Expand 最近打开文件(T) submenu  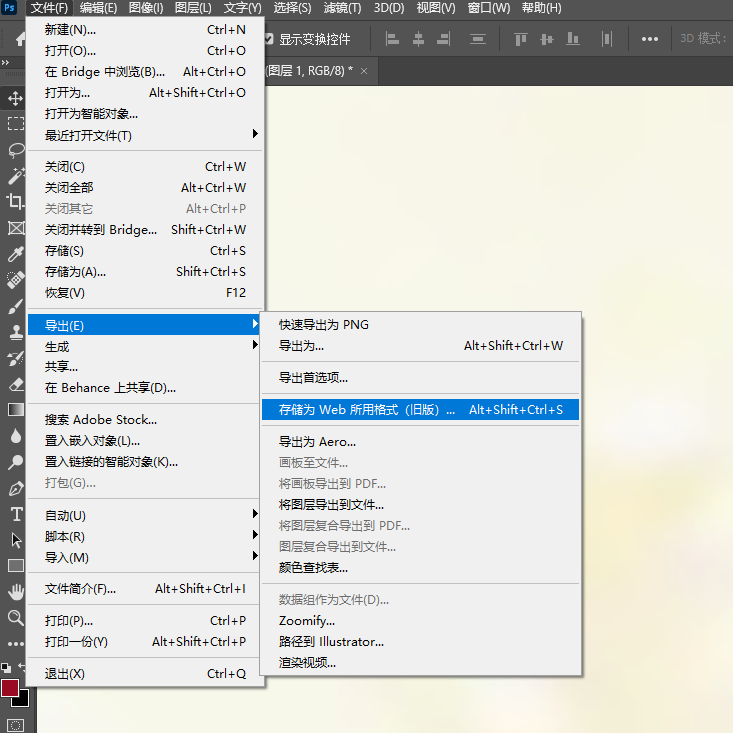click(145, 135)
